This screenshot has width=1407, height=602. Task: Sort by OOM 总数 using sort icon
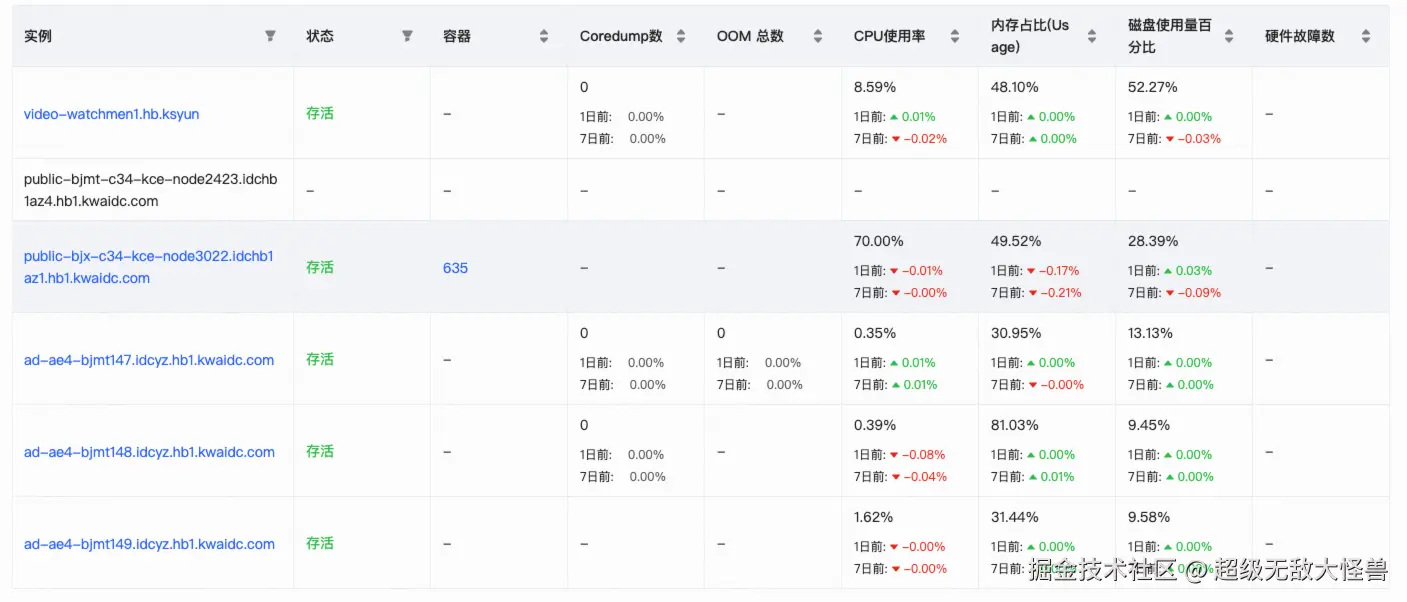pos(818,36)
